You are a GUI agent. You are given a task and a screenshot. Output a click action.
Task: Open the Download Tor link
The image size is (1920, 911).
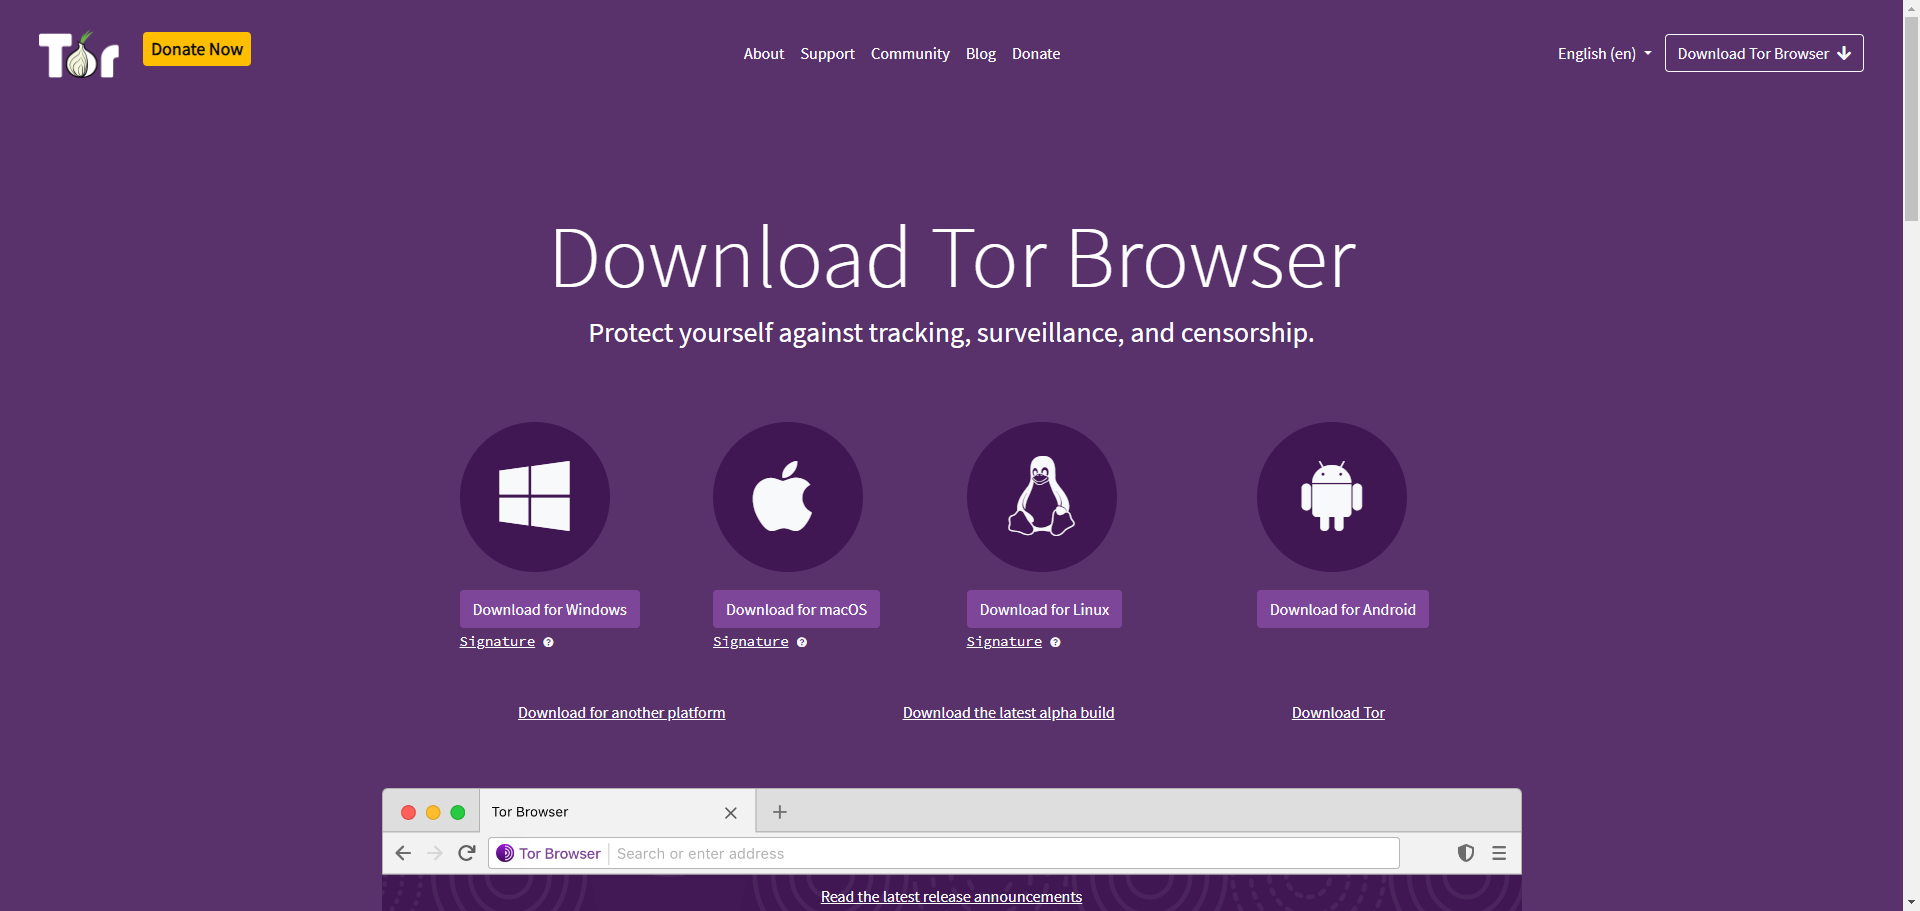(x=1338, y=713)
